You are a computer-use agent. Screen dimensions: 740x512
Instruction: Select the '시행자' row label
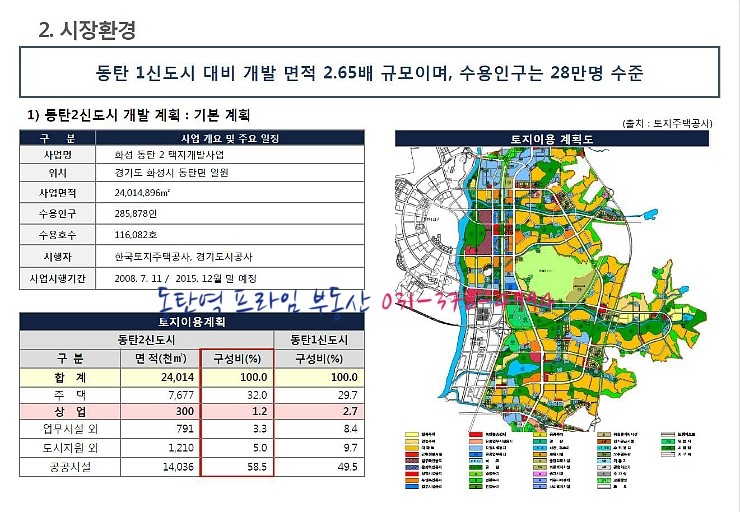pyautogui.click(x=58, y=257)
